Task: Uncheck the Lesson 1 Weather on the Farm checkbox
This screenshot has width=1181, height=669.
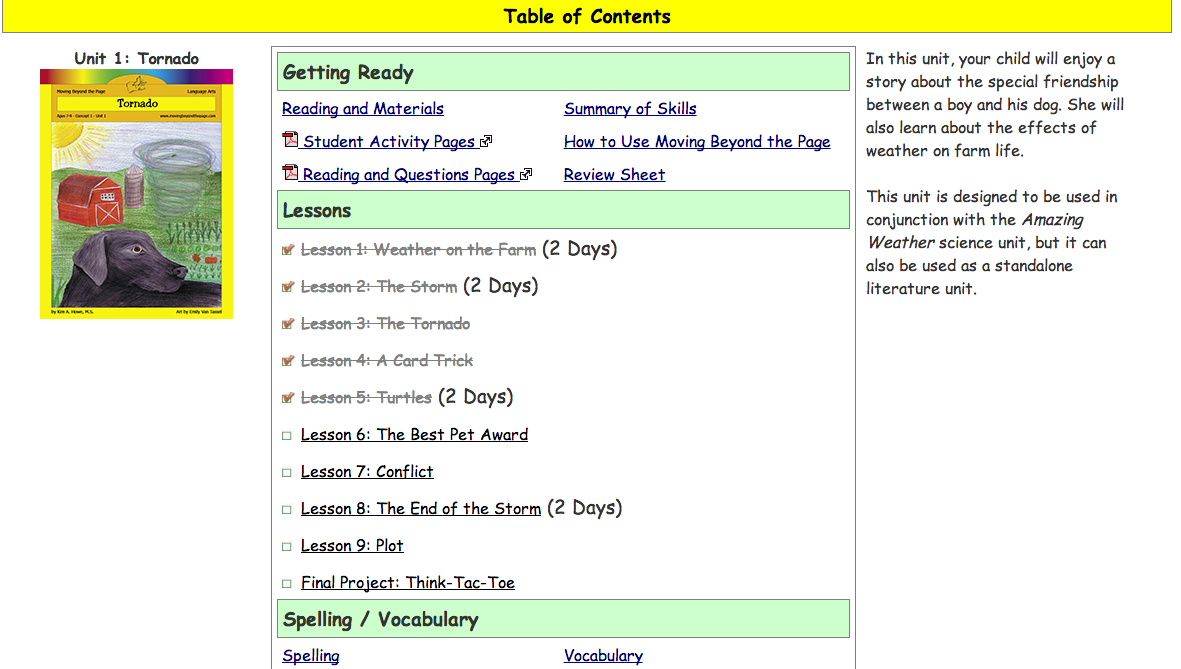Action: 288,250
